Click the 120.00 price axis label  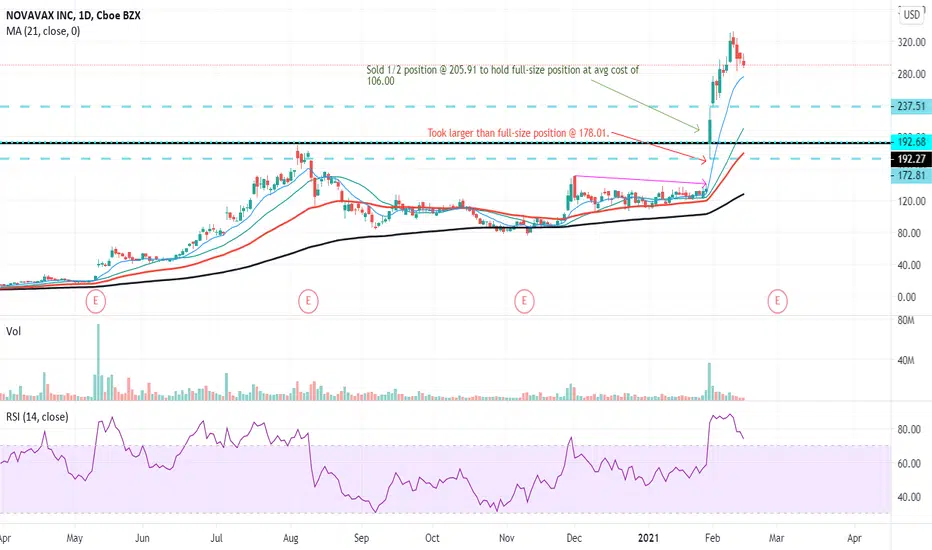912,201
